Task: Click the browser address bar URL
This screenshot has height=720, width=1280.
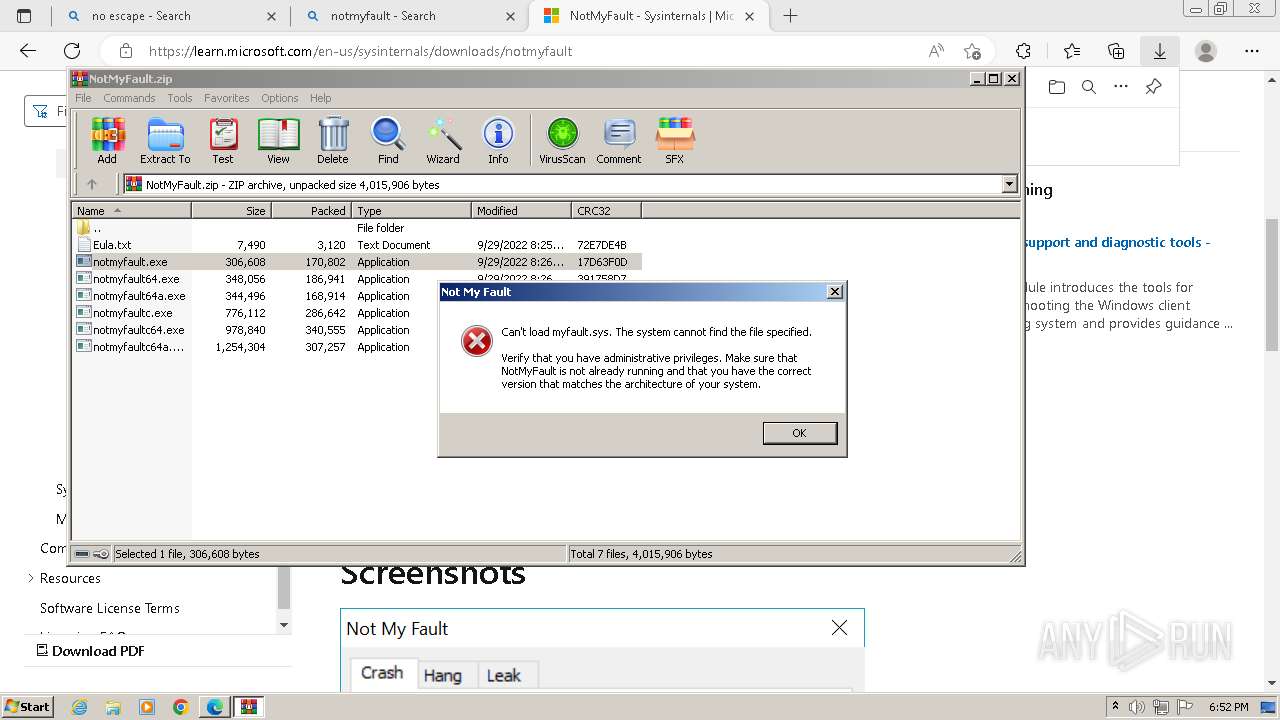Action: tap(360, 51)
